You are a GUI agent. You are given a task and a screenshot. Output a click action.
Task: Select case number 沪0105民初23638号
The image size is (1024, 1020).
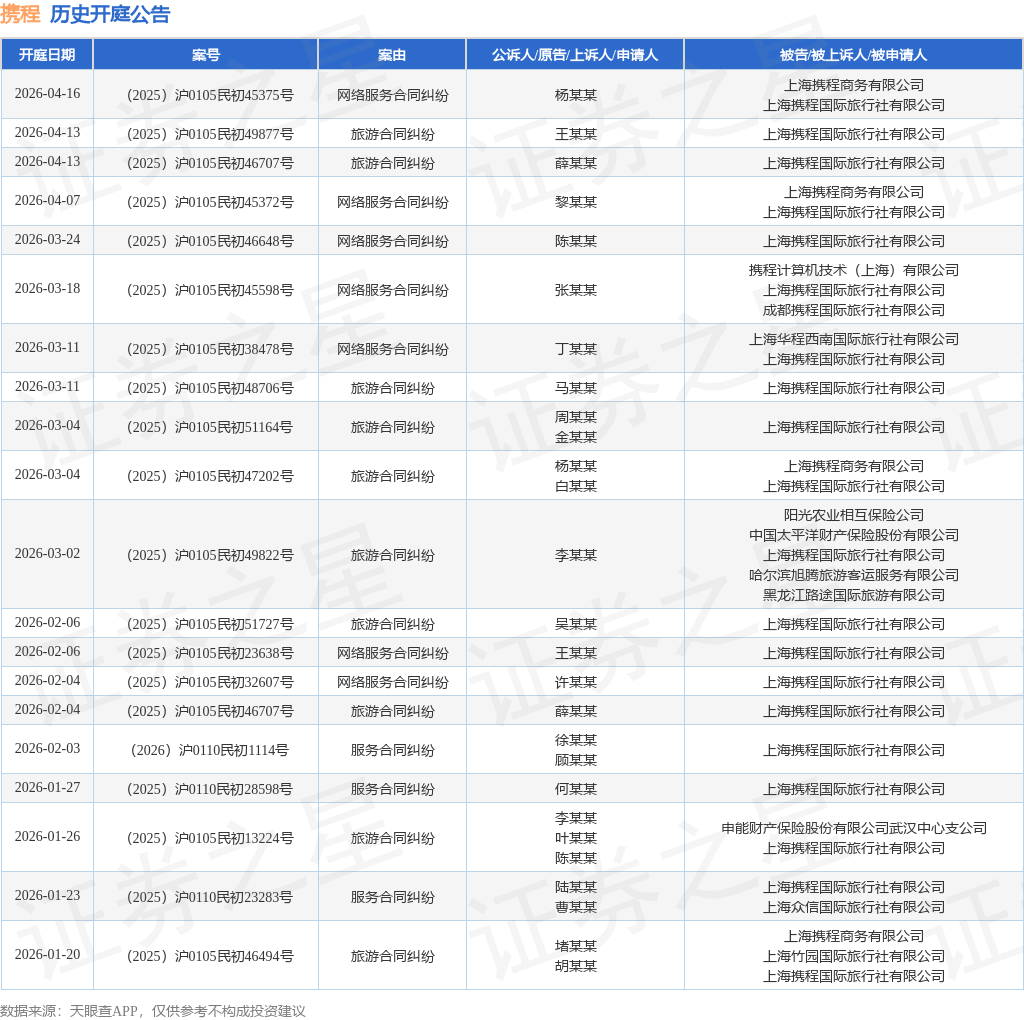click(210, 654)
